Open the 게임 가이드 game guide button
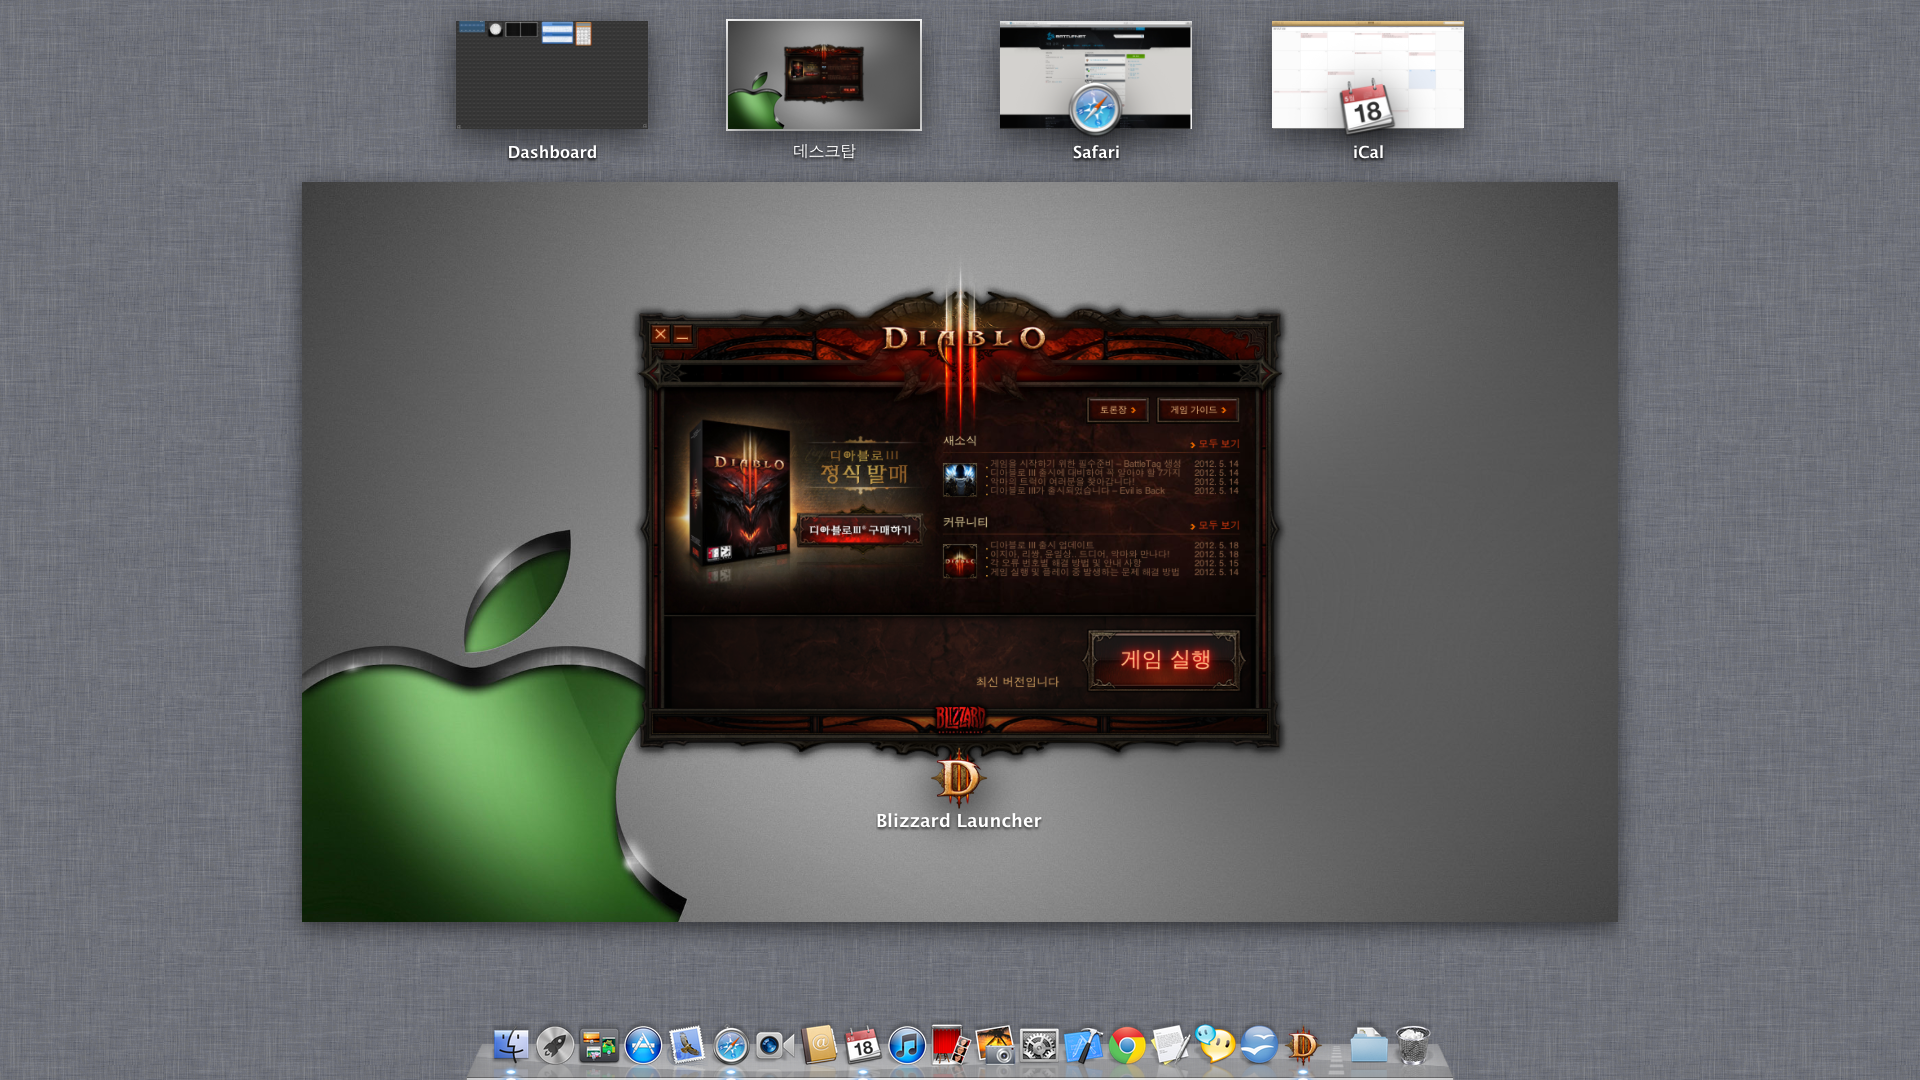The image size is (1920, 1080). (1198, 410)
